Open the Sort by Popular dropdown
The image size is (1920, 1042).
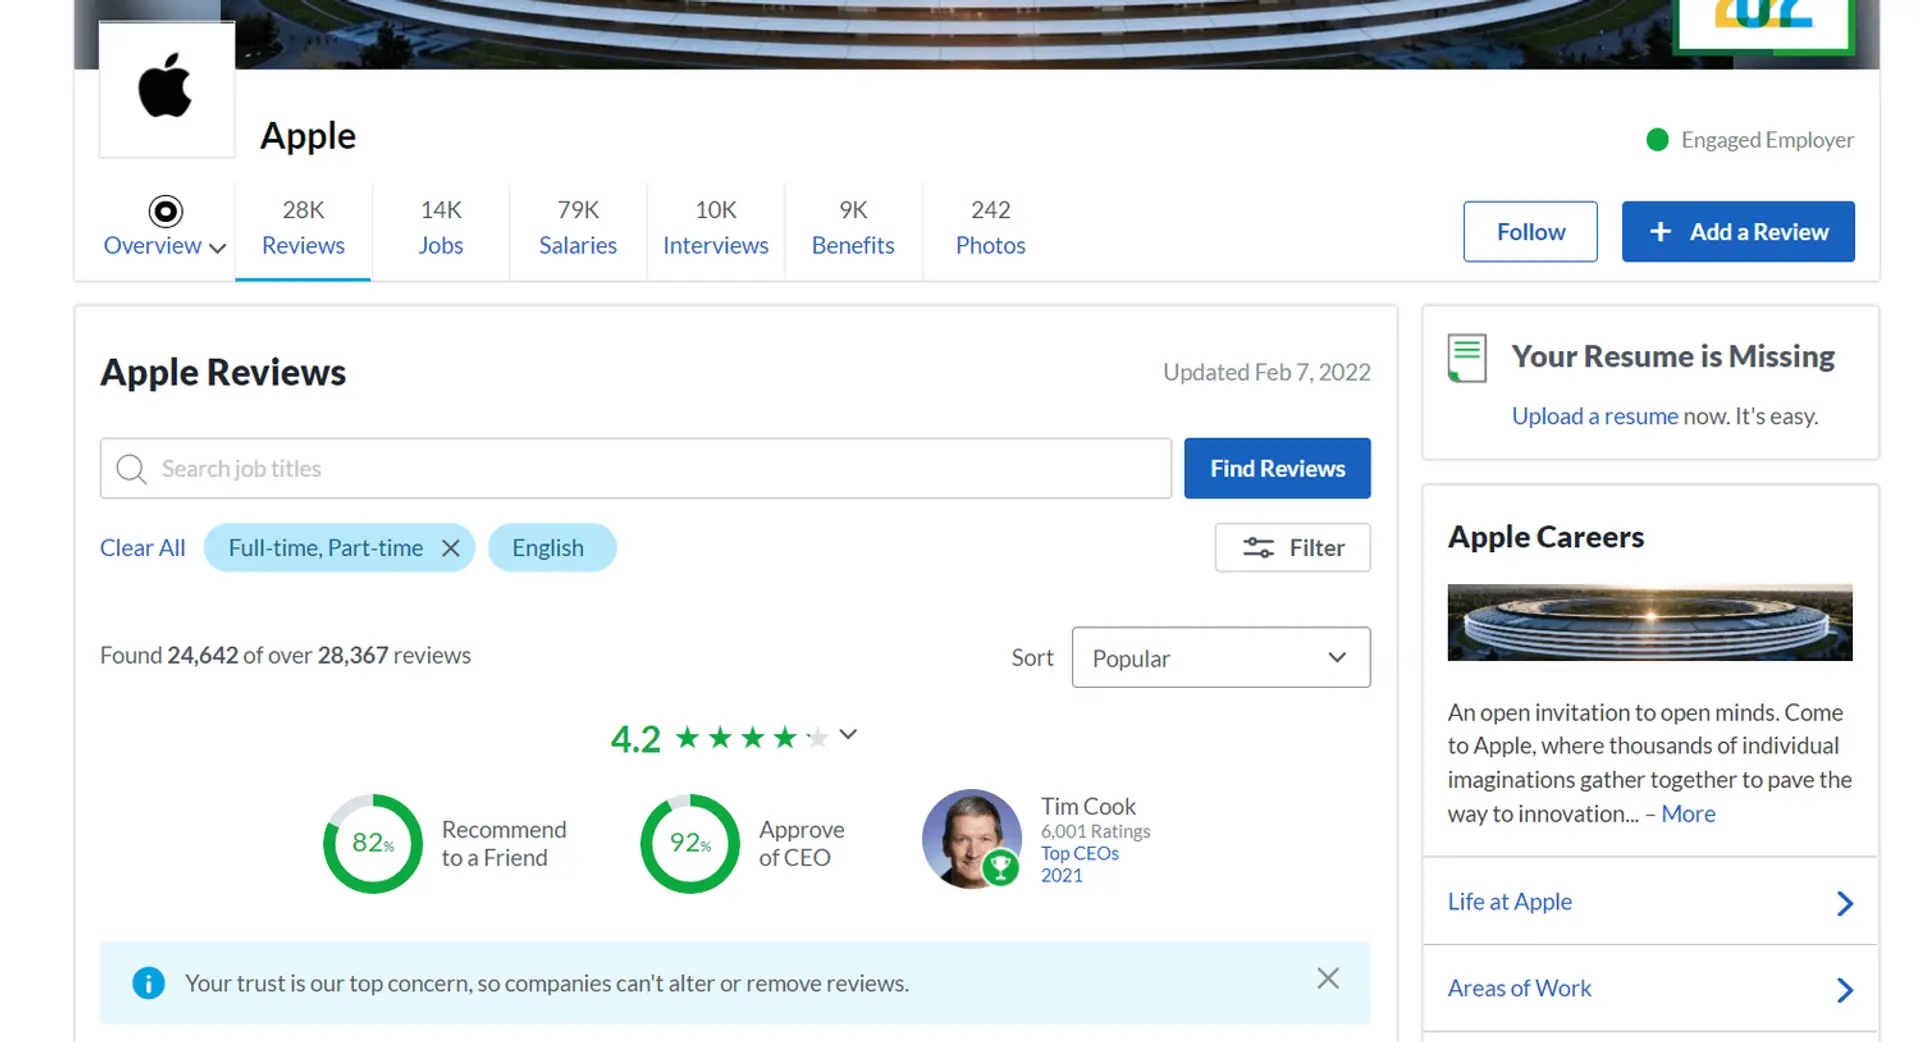tap(1220, 658)
